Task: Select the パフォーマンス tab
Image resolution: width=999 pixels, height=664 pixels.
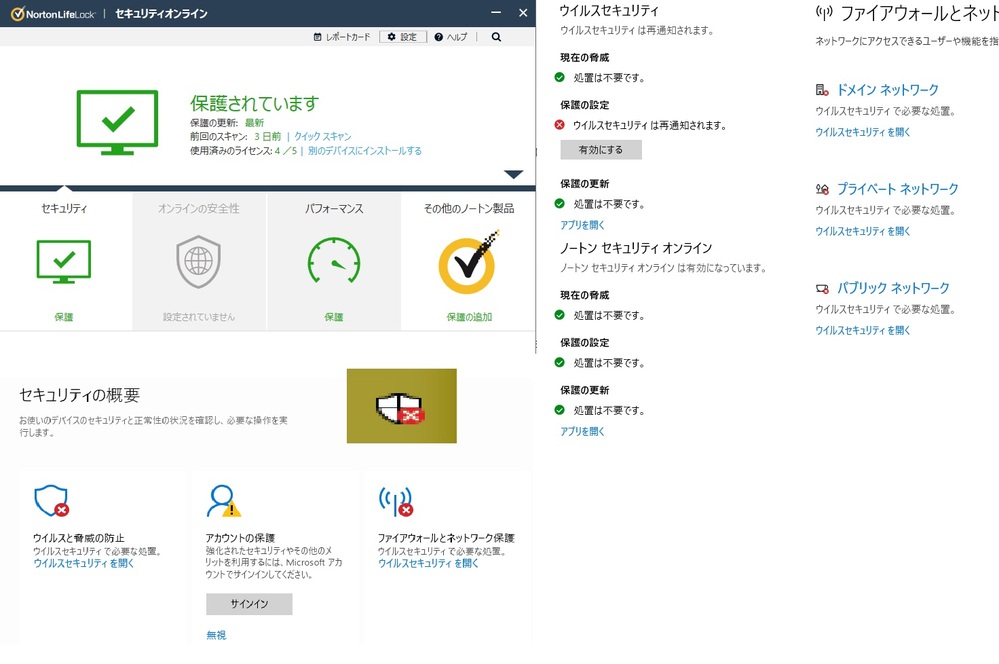Action: (334, 208)
